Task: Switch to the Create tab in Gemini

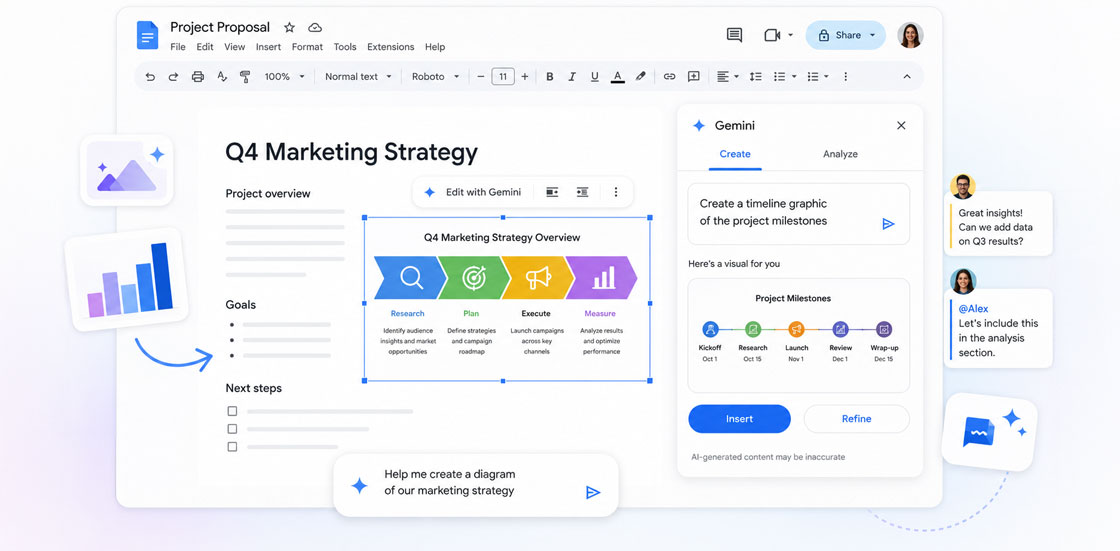Action: (735, 154)
